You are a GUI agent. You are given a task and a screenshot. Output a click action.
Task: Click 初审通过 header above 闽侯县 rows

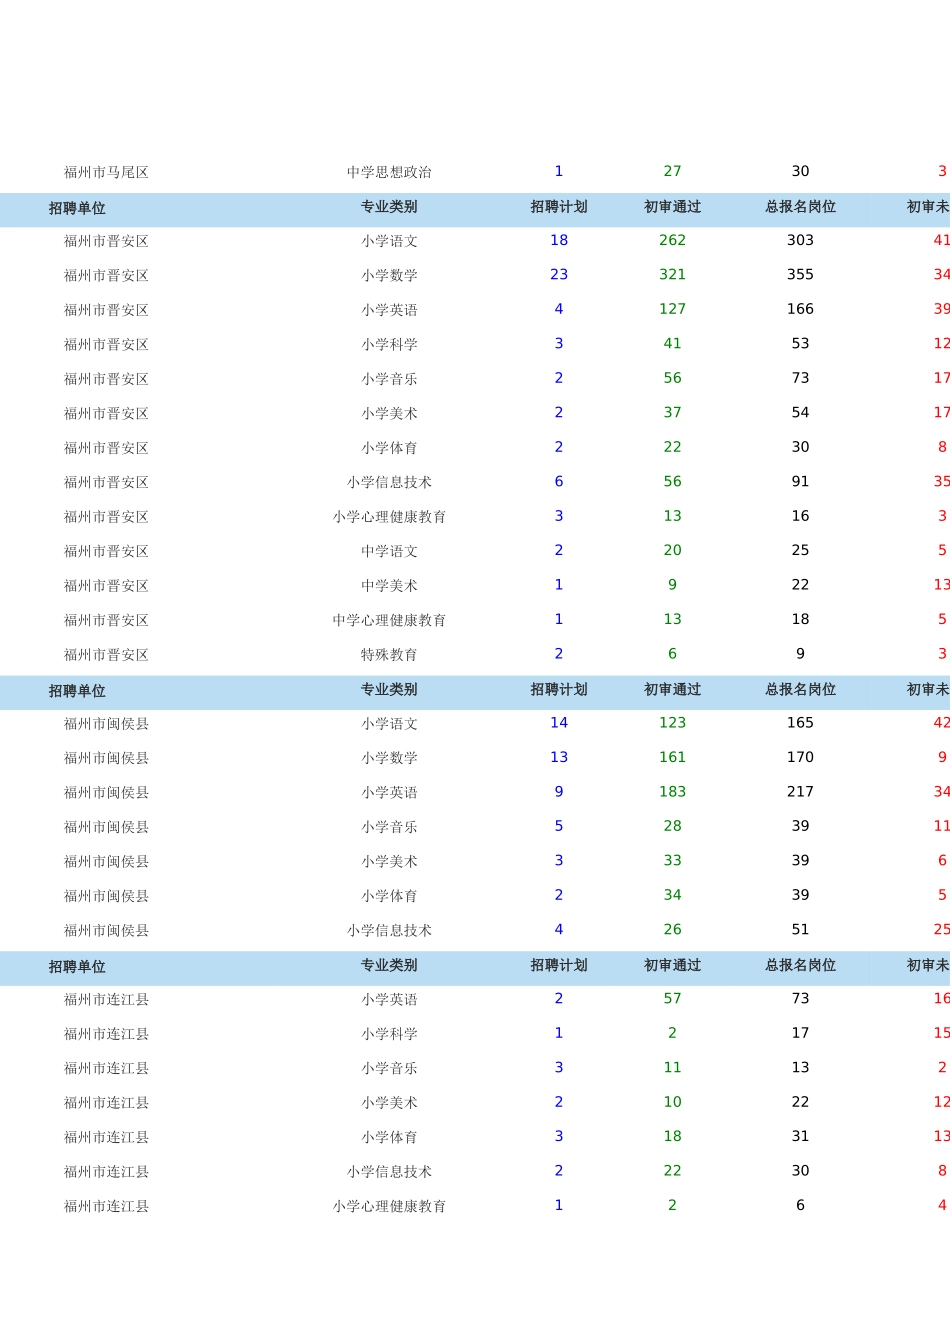pyautogui.click(x=672, y=690)
